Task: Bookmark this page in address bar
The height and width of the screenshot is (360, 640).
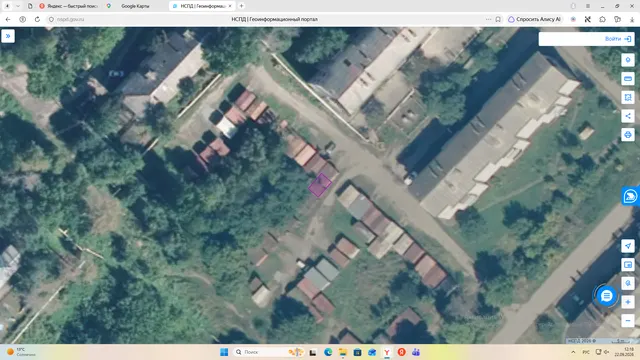Action: click(498, 19)
